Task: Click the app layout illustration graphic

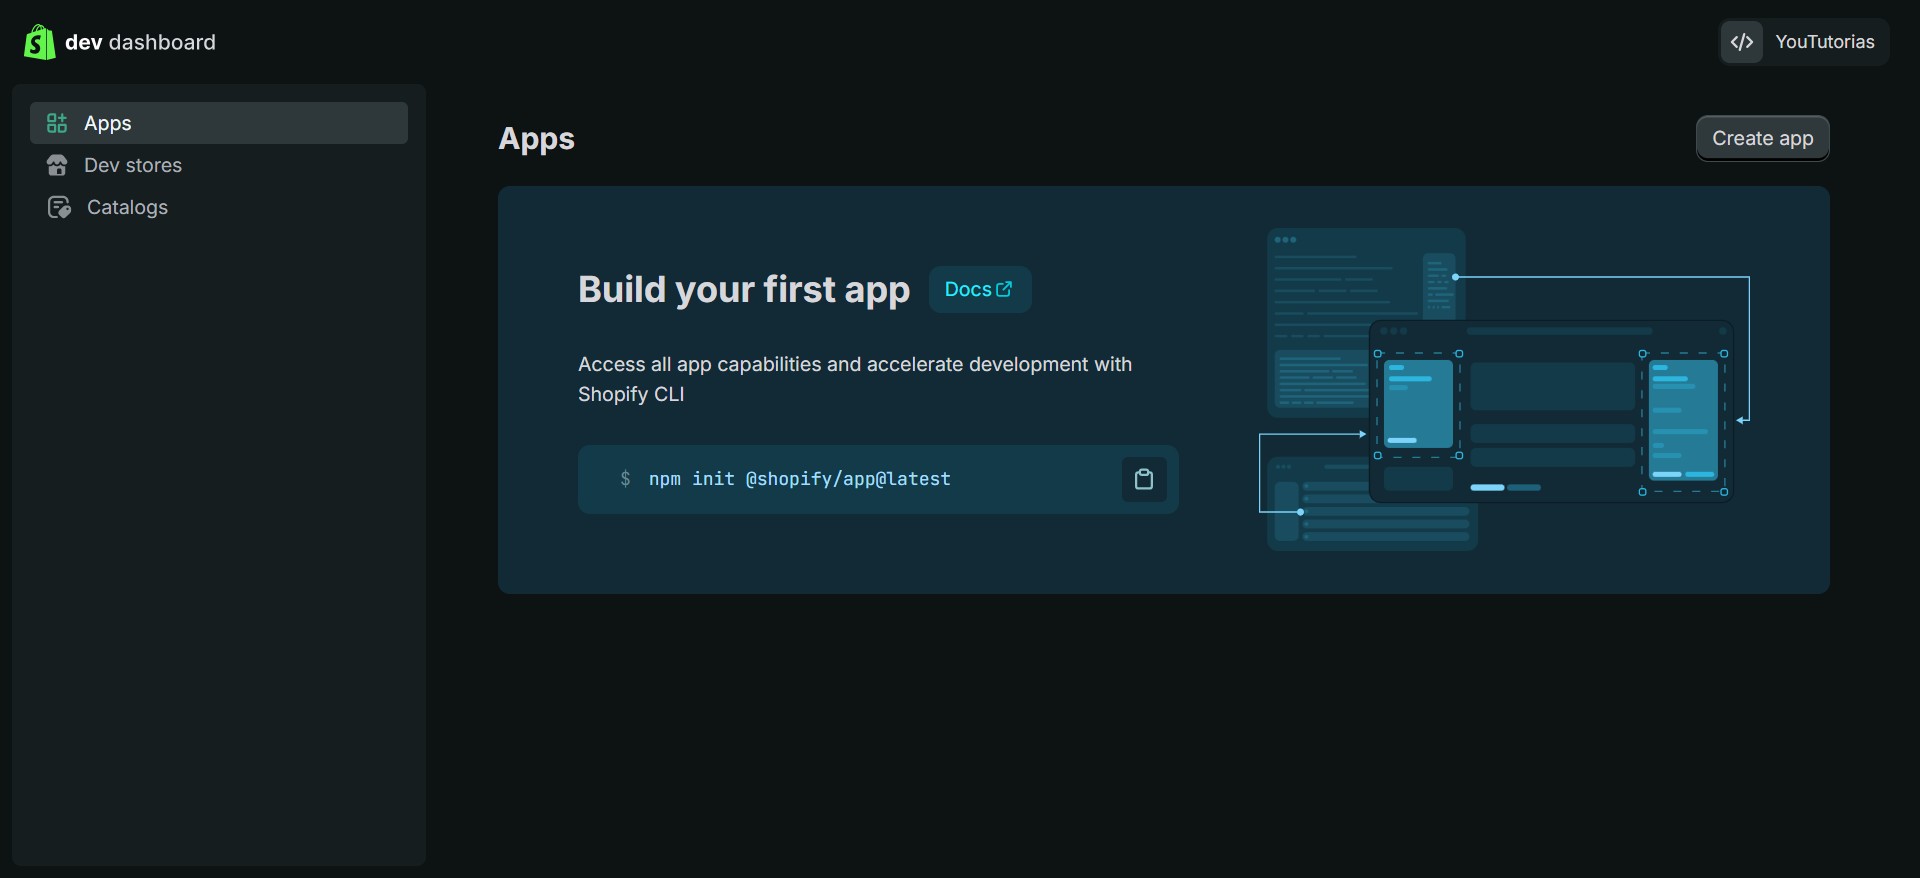Action: click(1504, 390)
